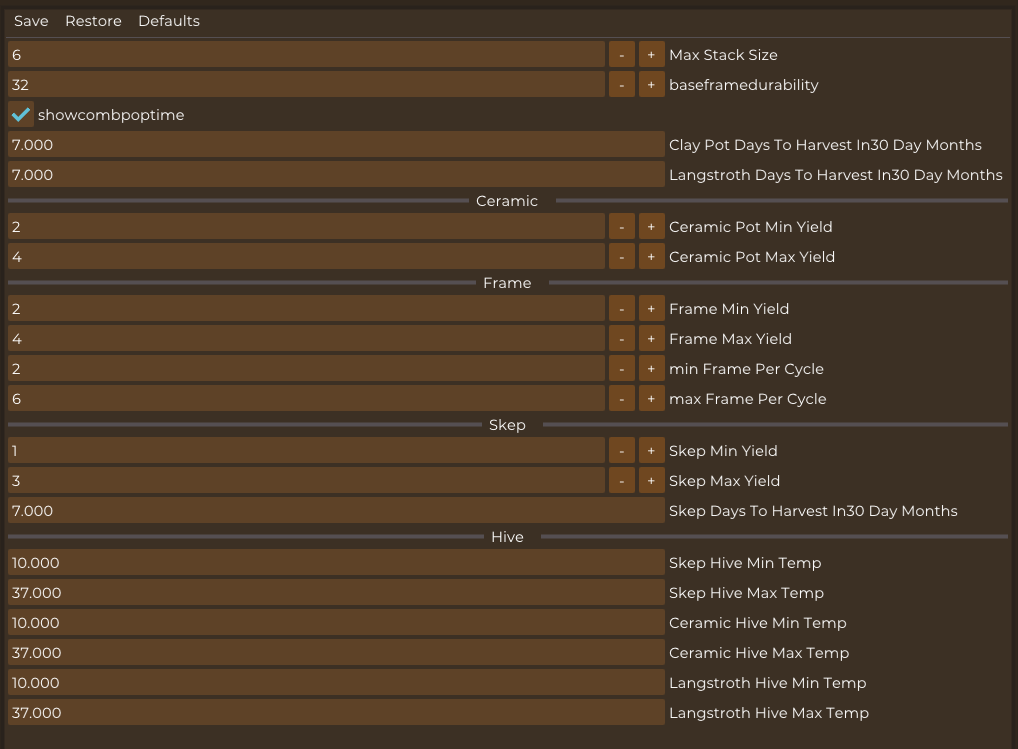The height and width of the screenshot is (749, 1018).
Task: Increase Skep Min Yield value
Action: tap(651, 451)
